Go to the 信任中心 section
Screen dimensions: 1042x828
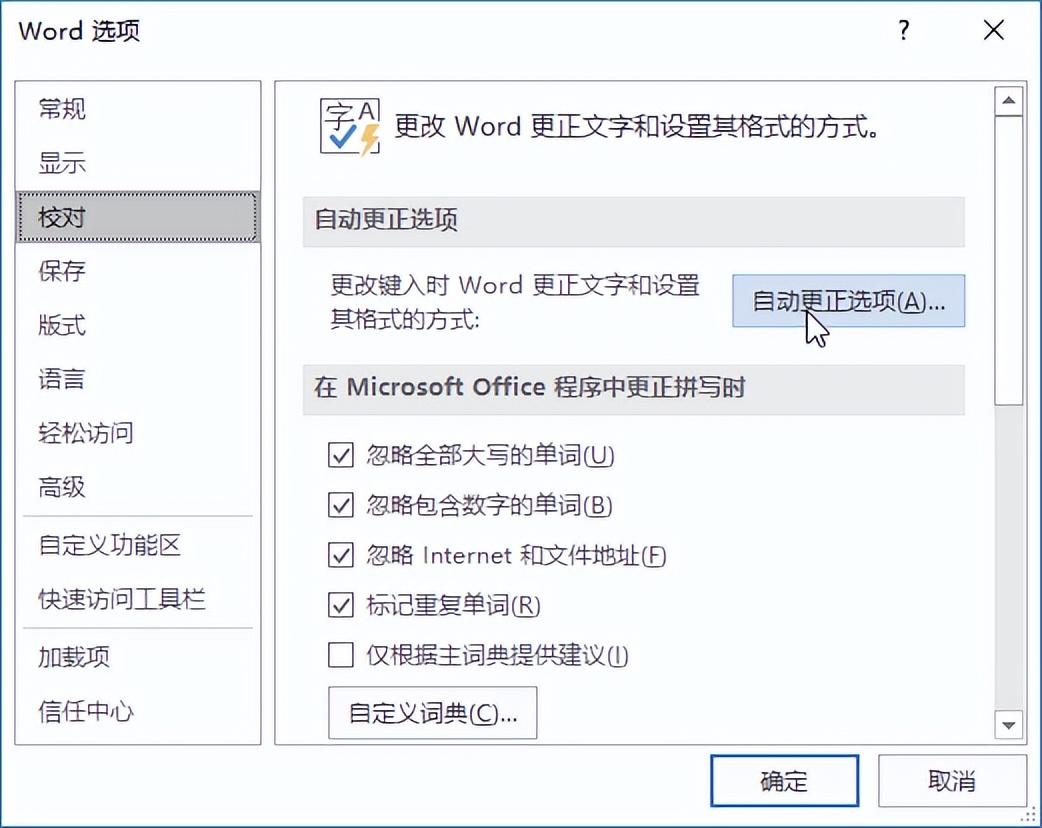[x=85, y=711]
